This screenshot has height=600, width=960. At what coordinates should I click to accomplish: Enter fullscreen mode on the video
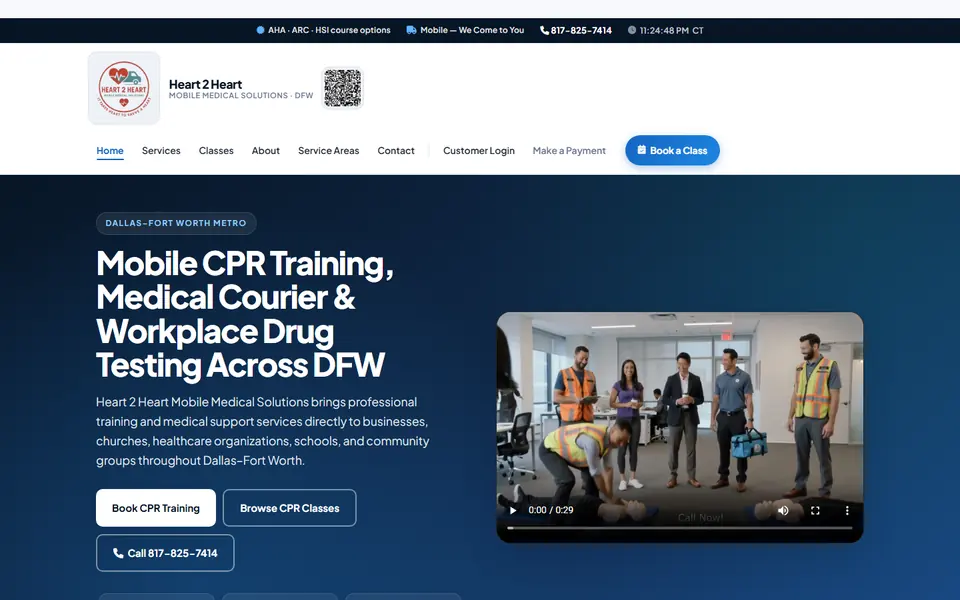pyautogui.click(x=815, y=510)
